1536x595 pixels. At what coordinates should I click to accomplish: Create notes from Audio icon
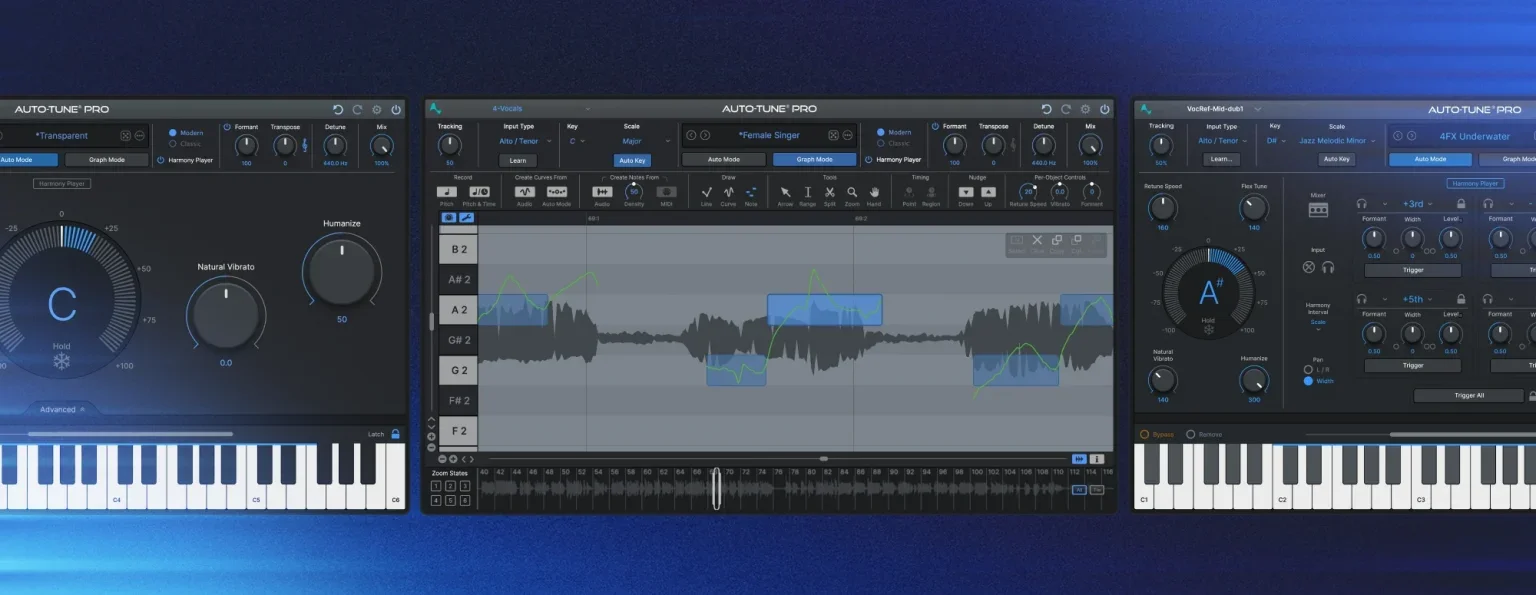[602, 191]
